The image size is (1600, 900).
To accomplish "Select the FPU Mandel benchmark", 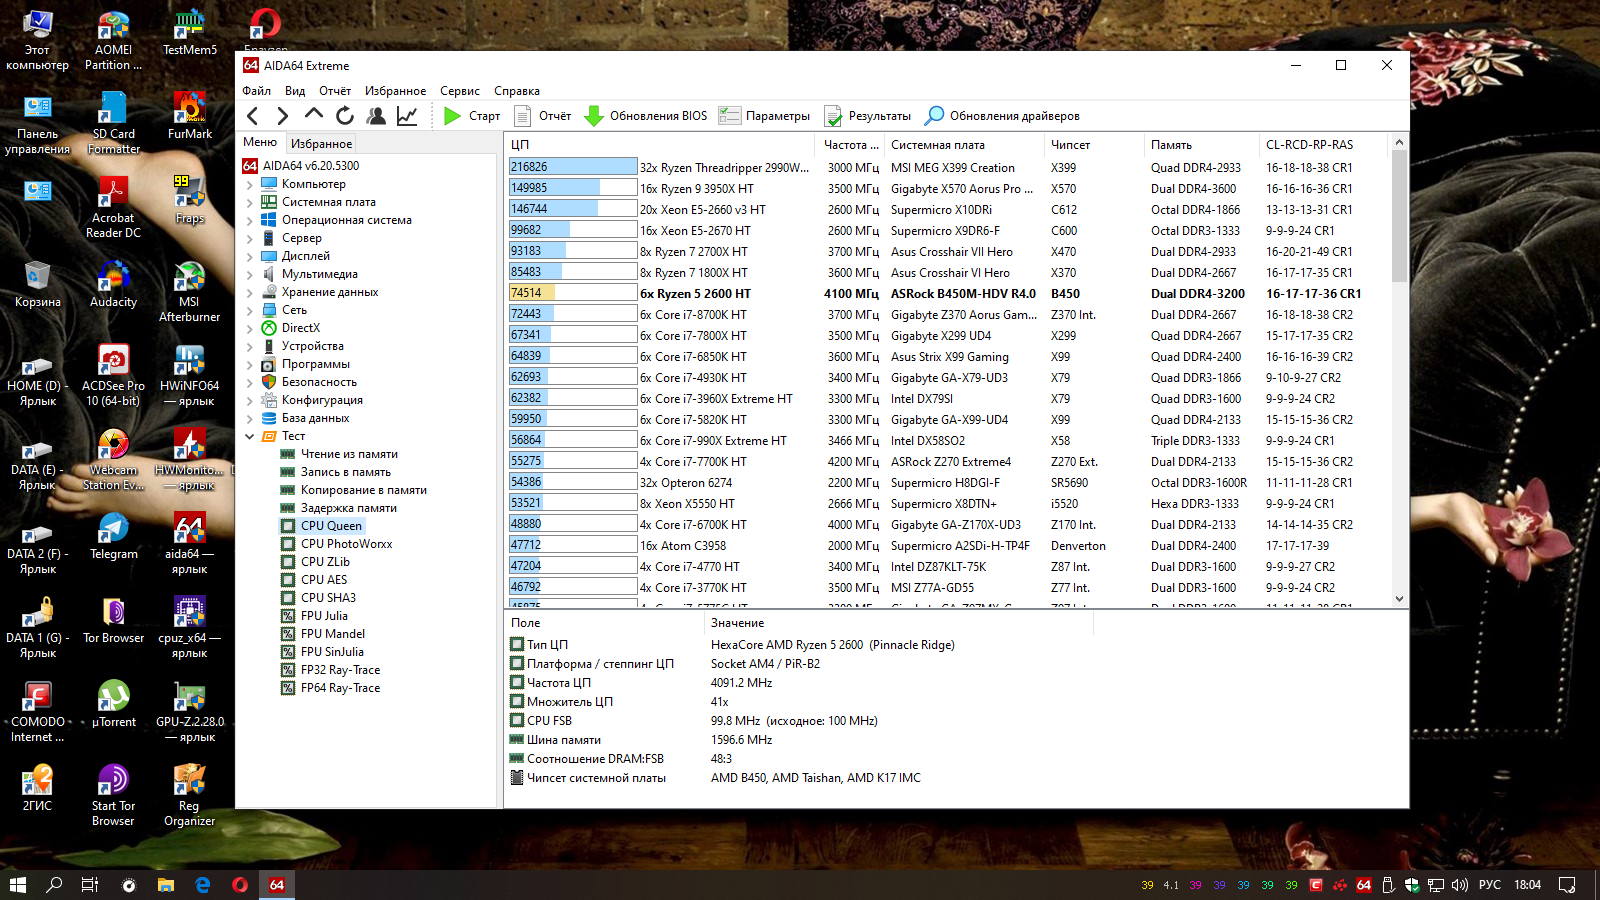I will 333,634.
